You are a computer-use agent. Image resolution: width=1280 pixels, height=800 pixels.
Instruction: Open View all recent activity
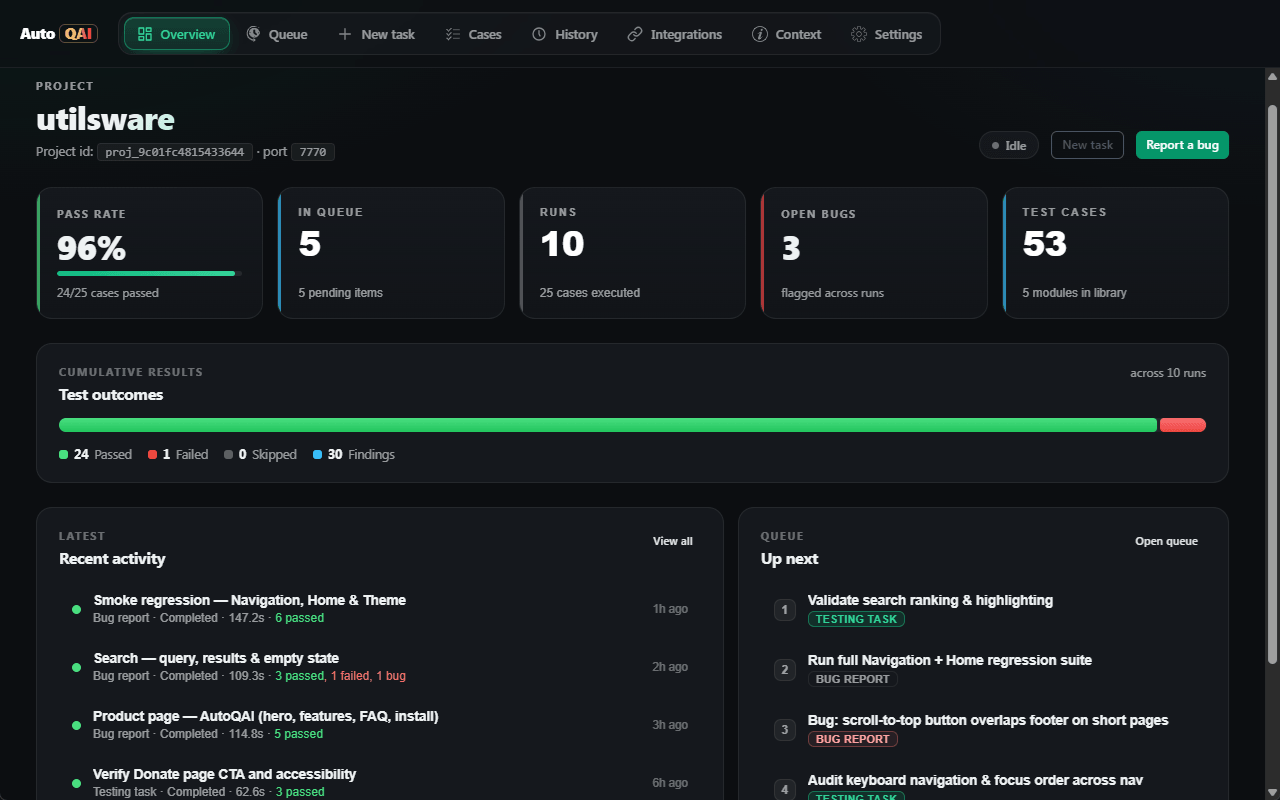(x=673, y=541)
